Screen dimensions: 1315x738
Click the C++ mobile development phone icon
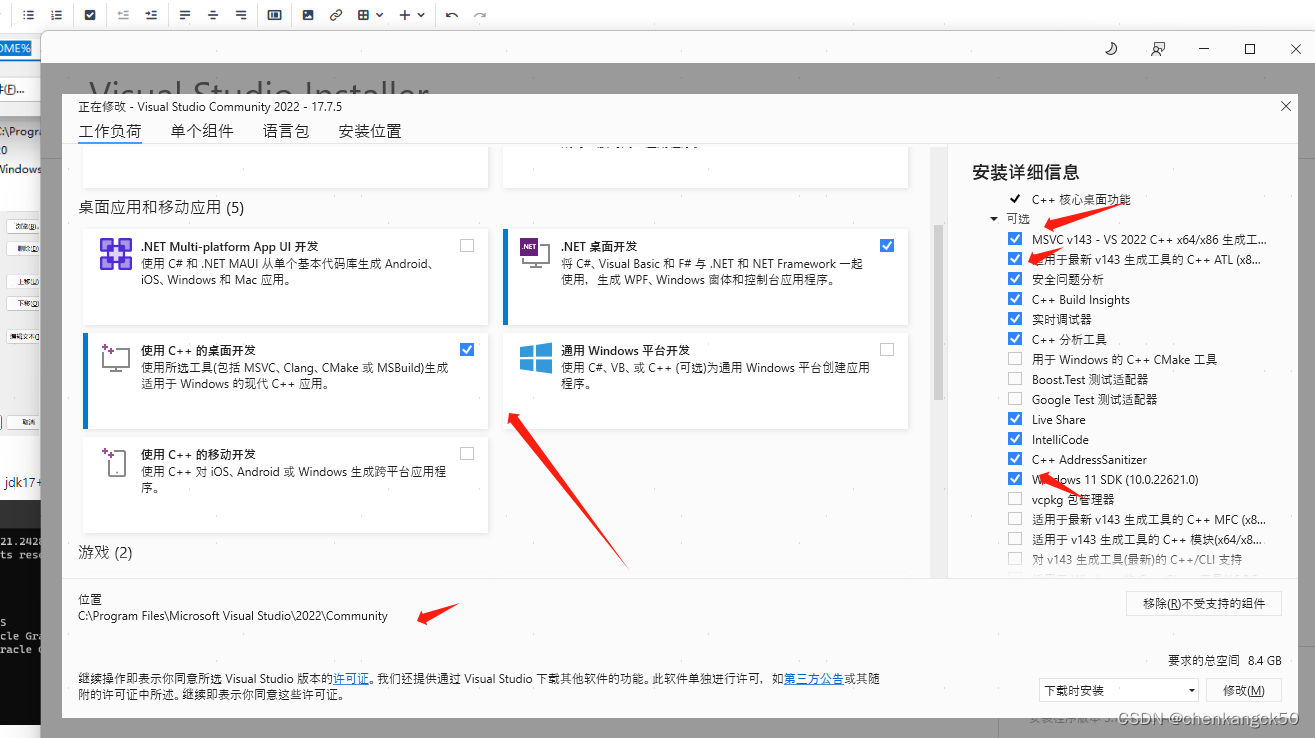[115, 461]
